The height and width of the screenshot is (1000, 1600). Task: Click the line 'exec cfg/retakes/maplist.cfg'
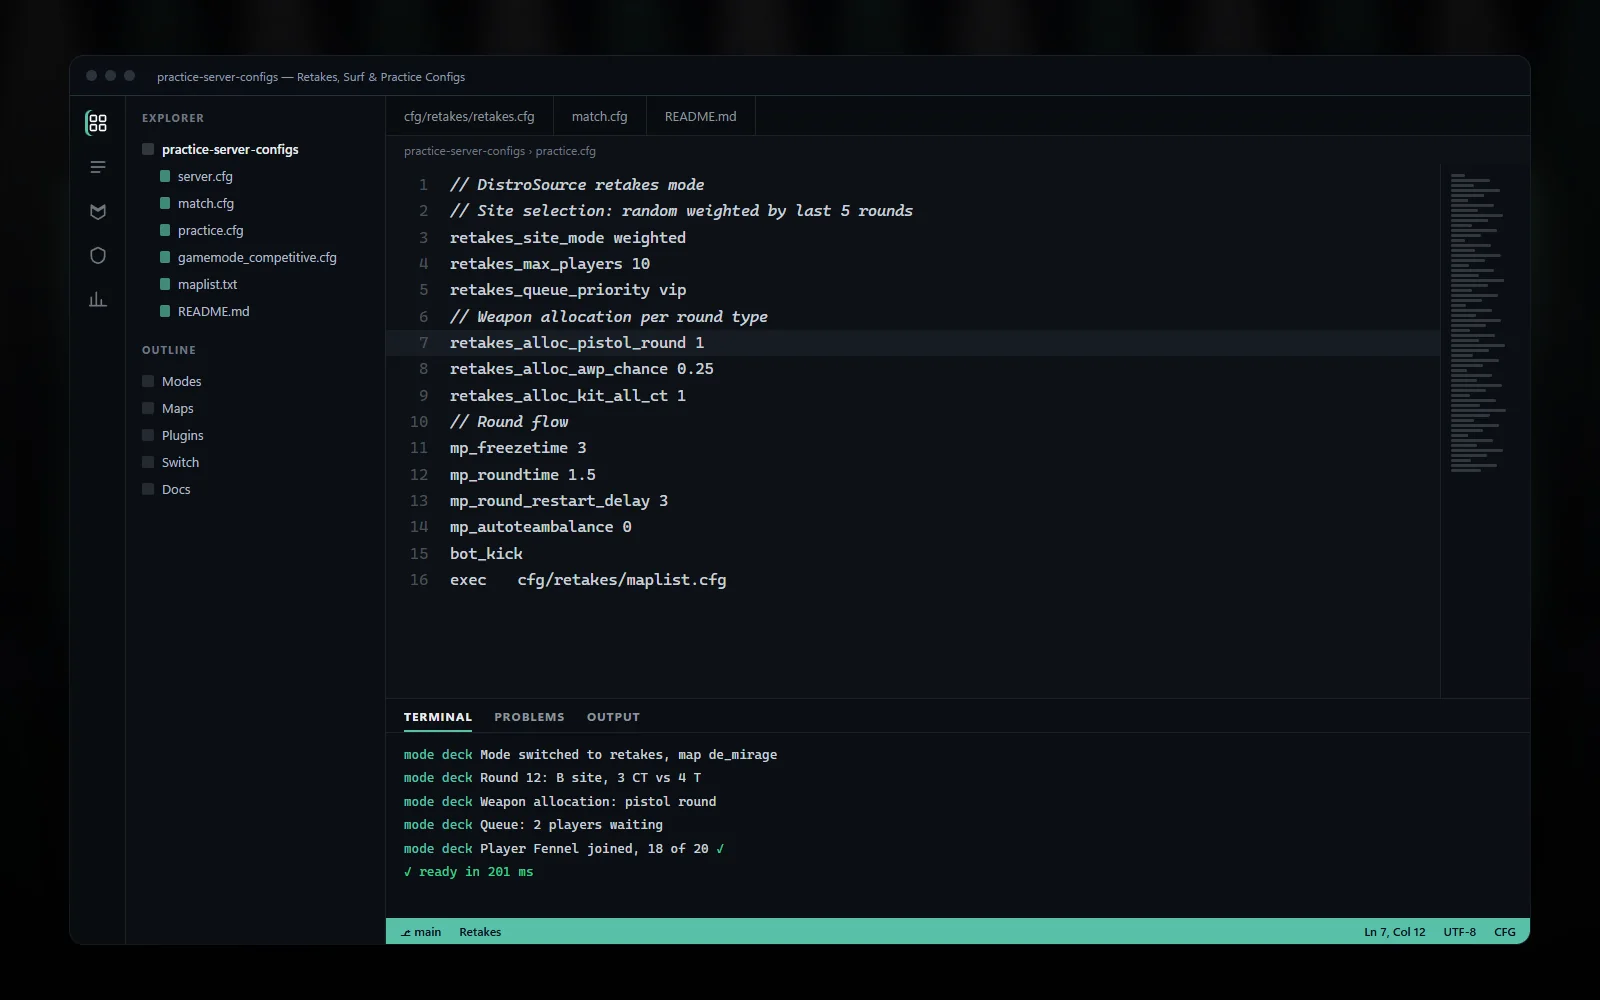(x=587, y=580)
